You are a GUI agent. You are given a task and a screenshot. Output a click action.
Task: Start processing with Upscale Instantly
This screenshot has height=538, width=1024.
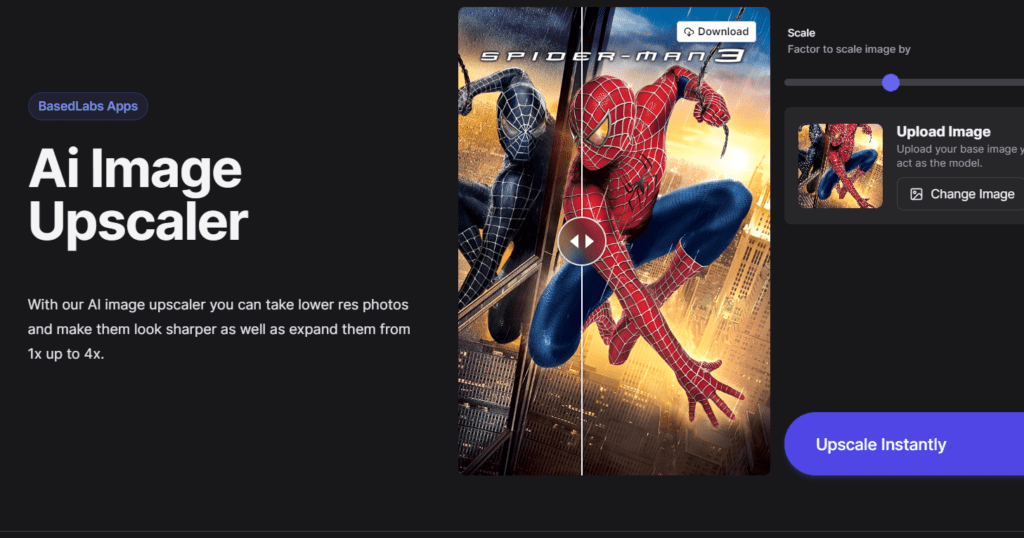click(x=904, y=444)
